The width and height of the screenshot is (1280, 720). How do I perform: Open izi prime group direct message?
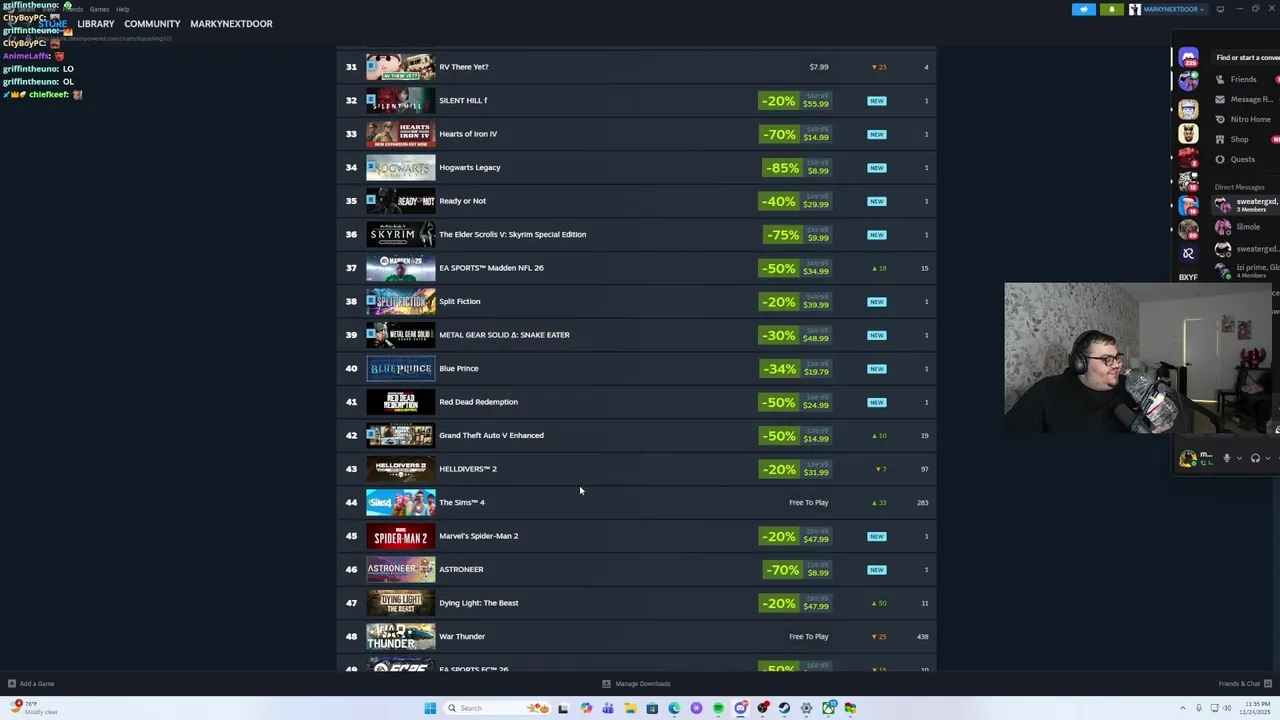pyautogui.click(x=1245, y=268)
